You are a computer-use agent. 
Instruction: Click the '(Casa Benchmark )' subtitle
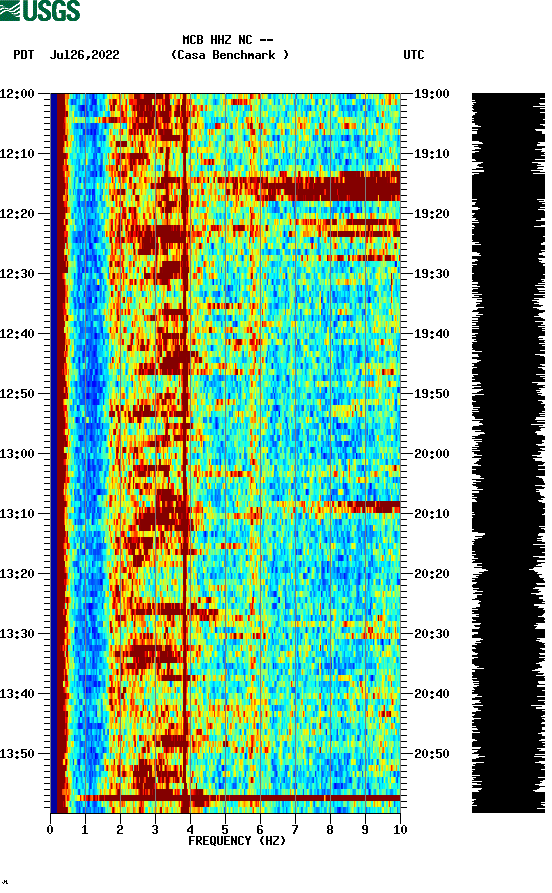tap(230, 55)
